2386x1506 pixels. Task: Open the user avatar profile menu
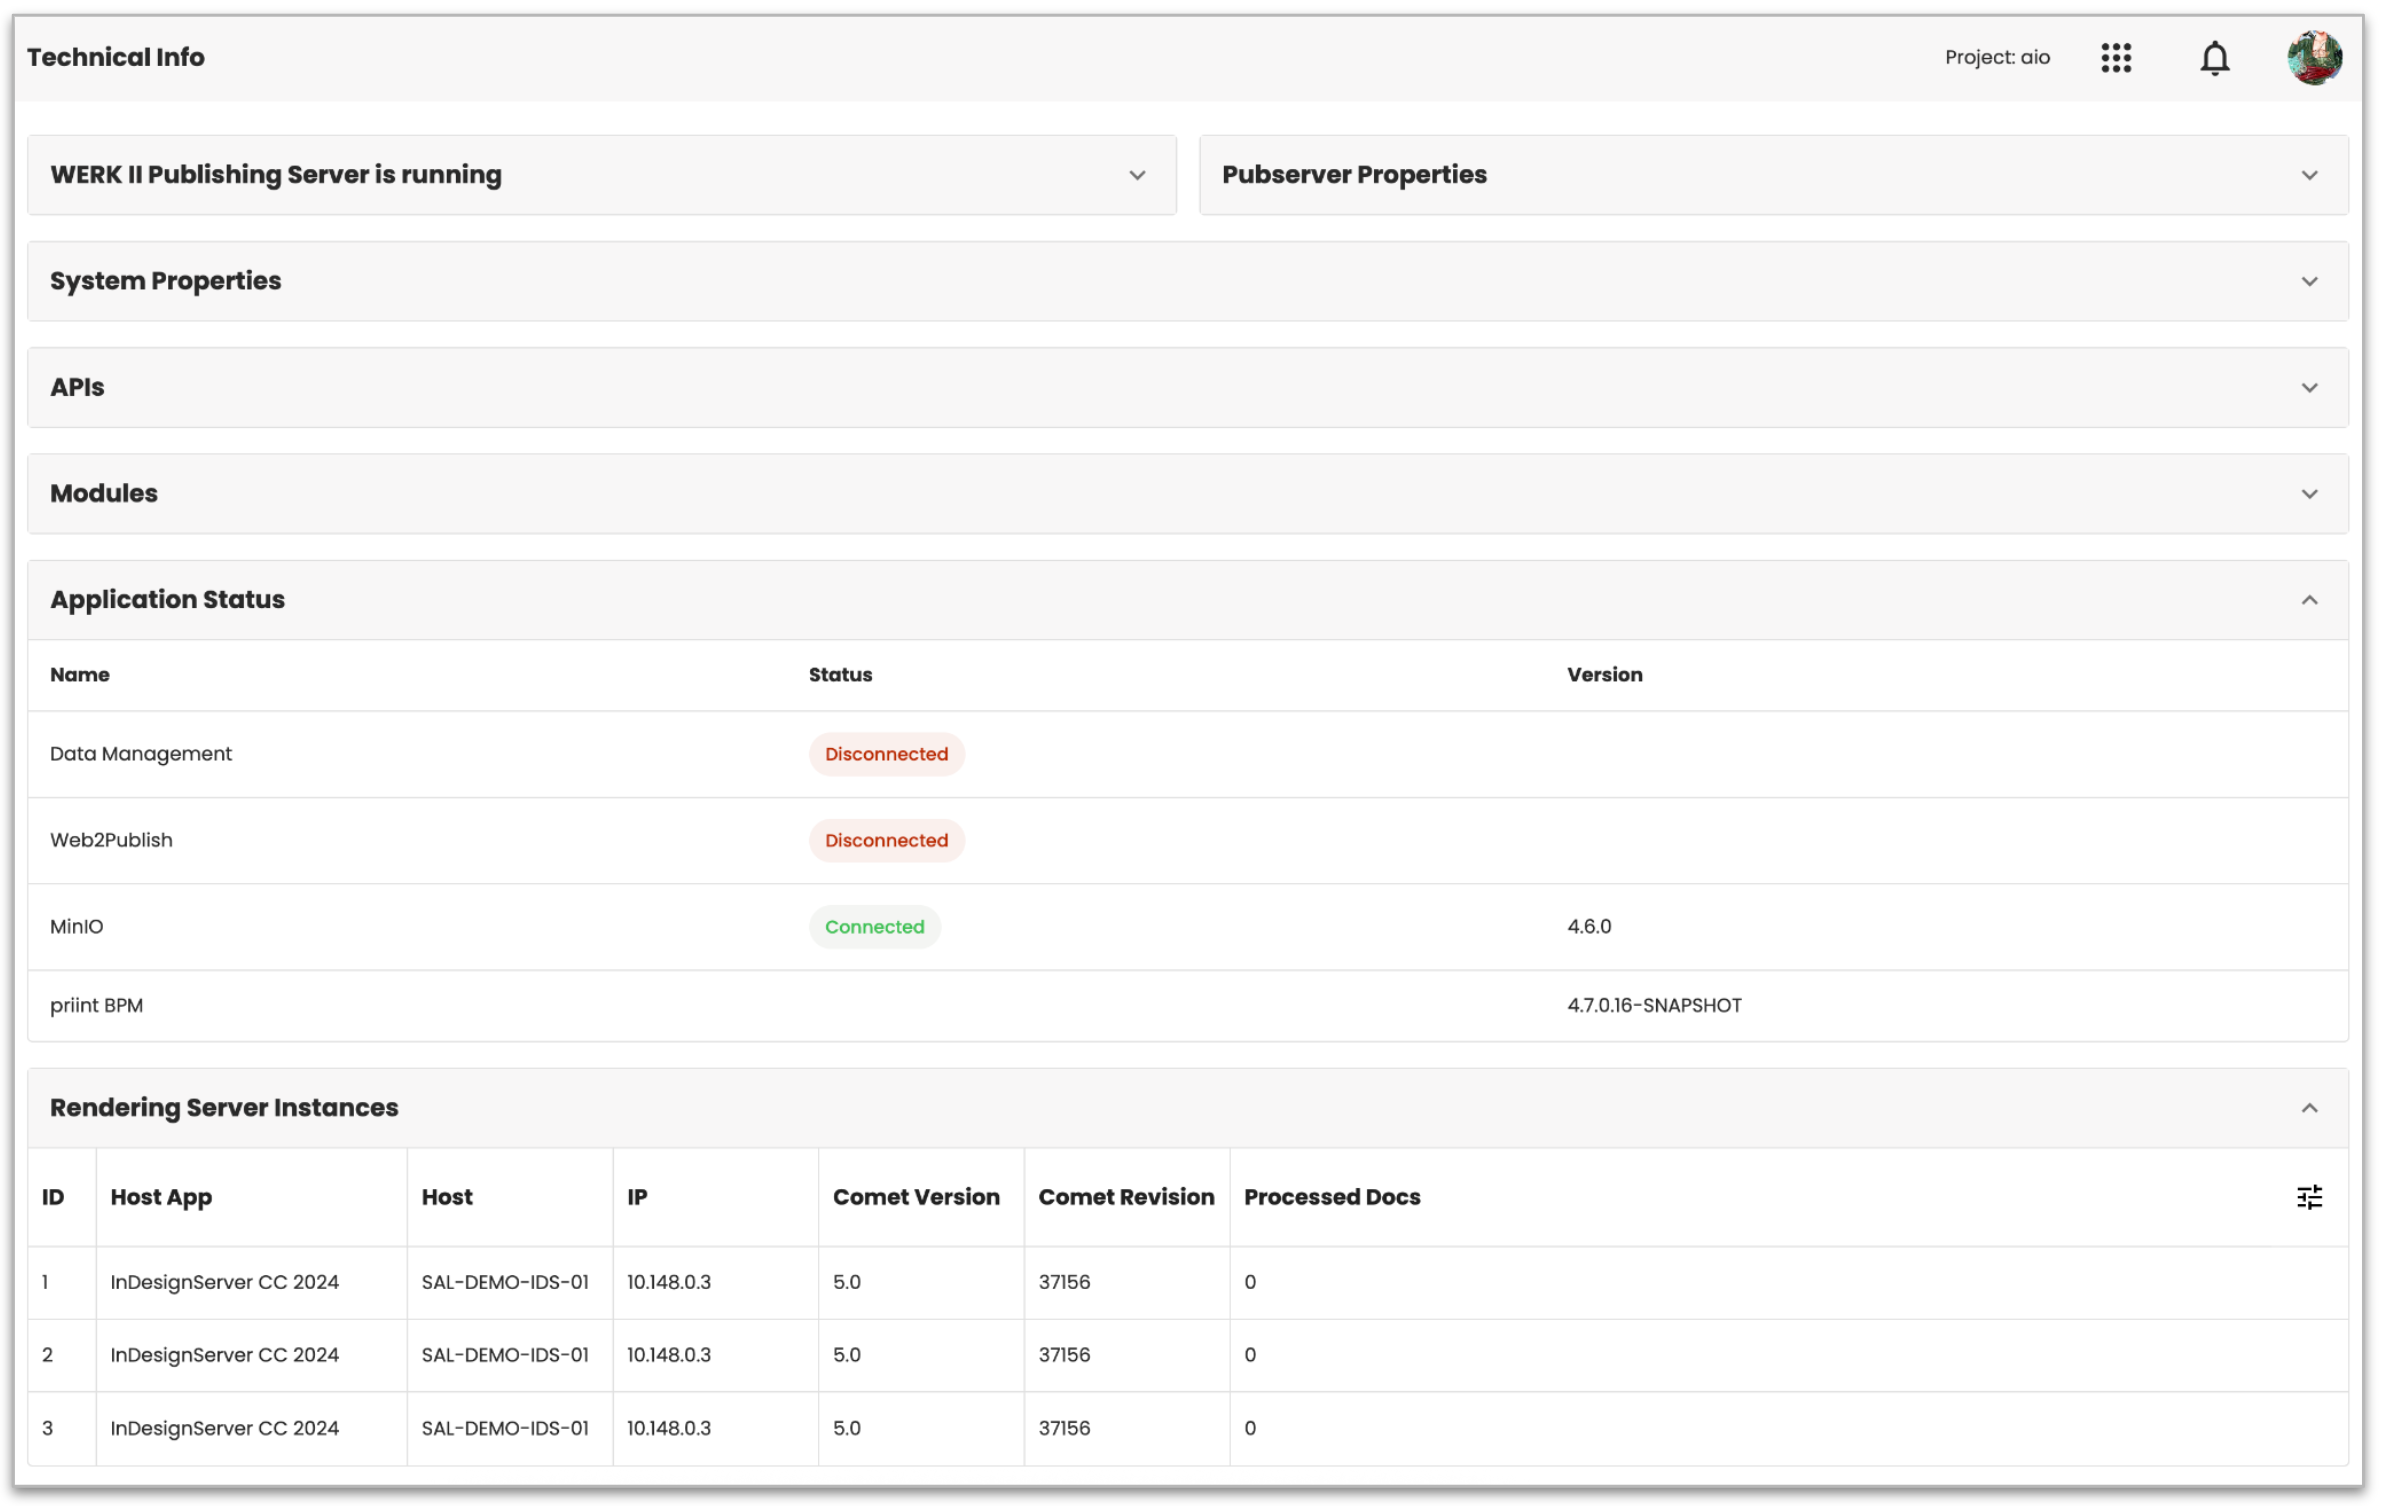[2313, 58]
